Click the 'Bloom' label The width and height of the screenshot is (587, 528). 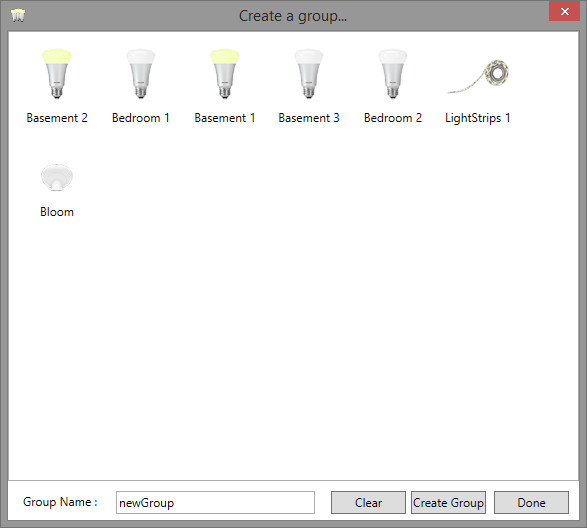pos(57,212)
